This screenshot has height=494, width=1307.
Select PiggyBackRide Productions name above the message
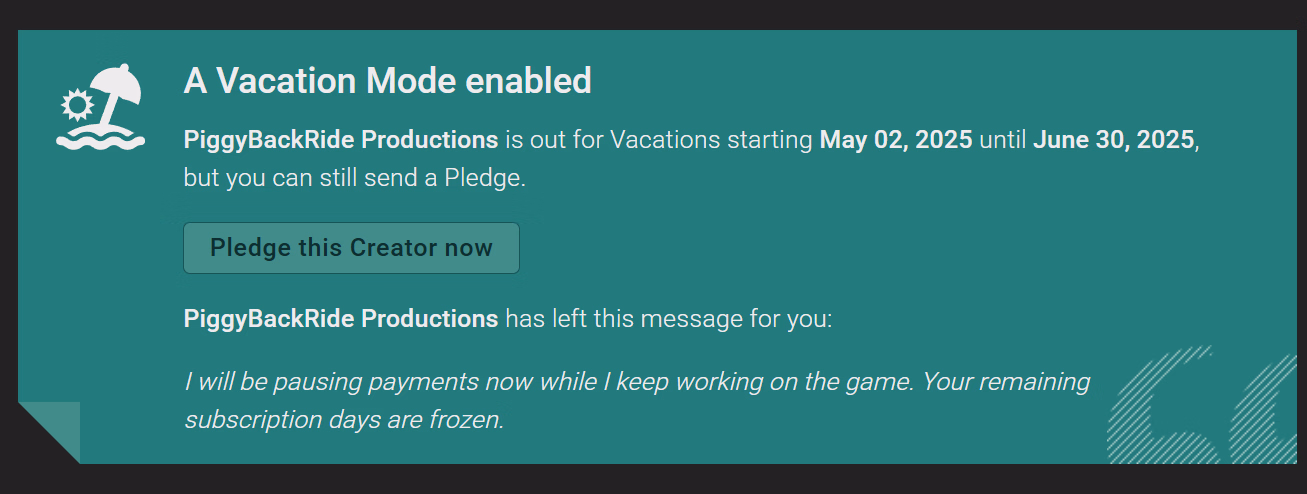340,319
